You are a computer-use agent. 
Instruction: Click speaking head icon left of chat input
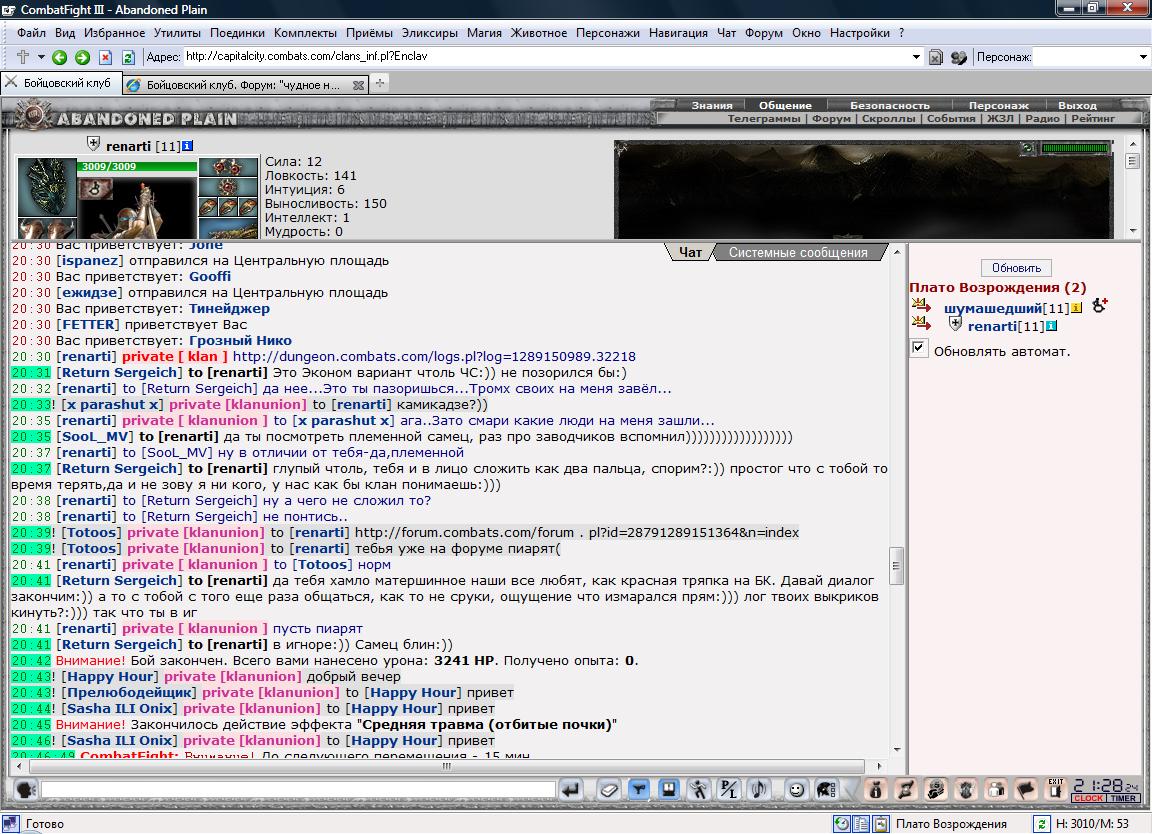(26, 790)
